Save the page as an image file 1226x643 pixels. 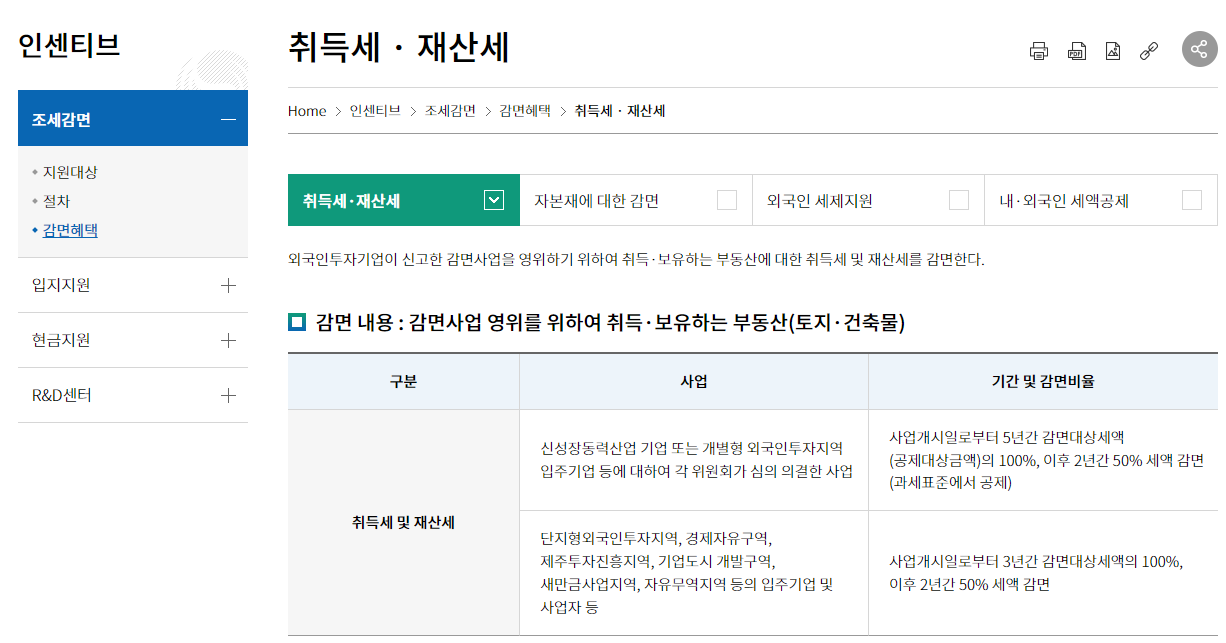pyautogui.click(x=1113, y=51)
